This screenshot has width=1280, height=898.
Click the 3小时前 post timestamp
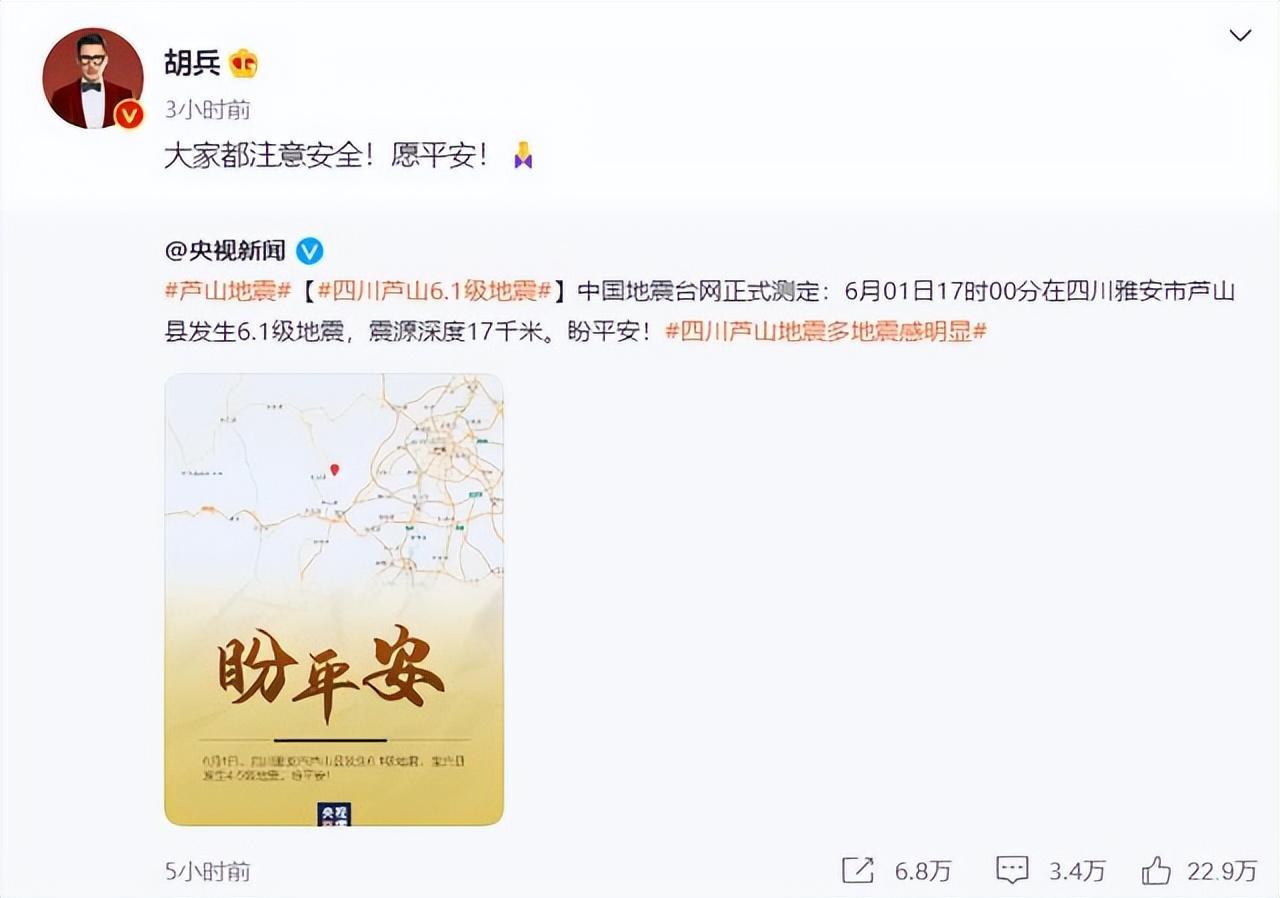pos(207,109)
